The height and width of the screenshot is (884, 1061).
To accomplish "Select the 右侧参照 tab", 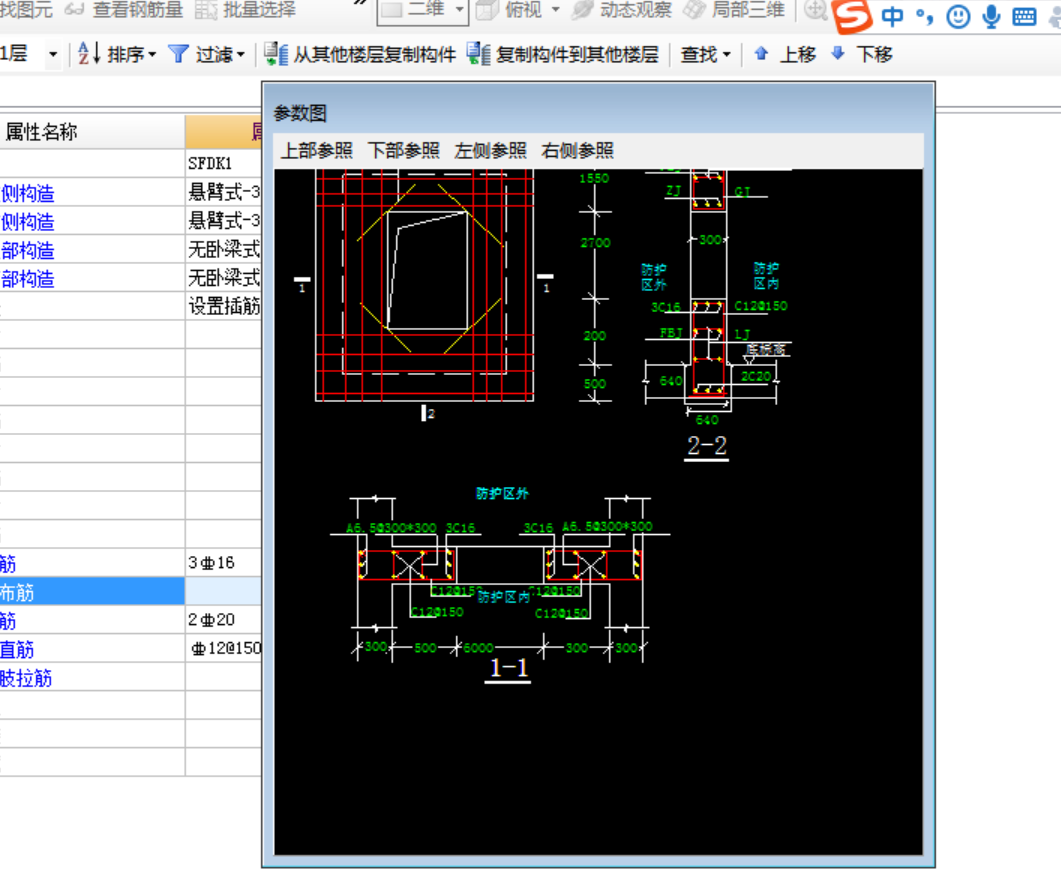I will pos(577,150).
